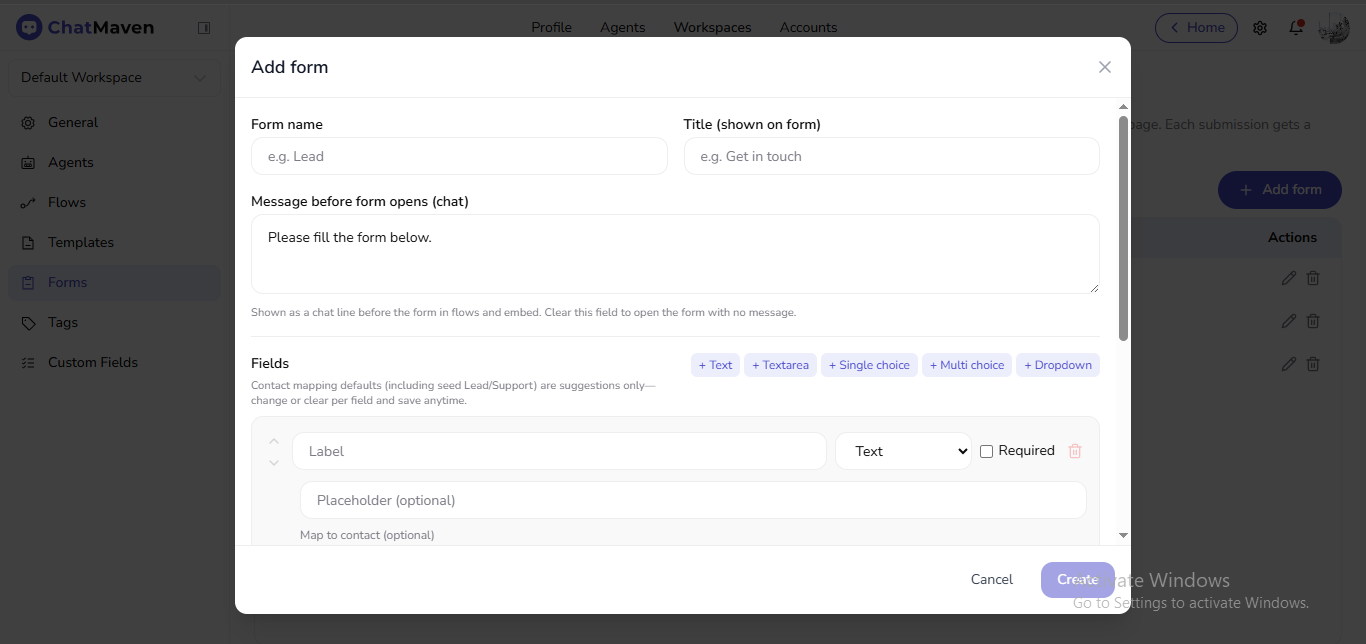Image resolution: width=1366 pixels, height=644 pixels.
Task: Edit the top form using its pencil icon
Action: (x=1288, y=278)
